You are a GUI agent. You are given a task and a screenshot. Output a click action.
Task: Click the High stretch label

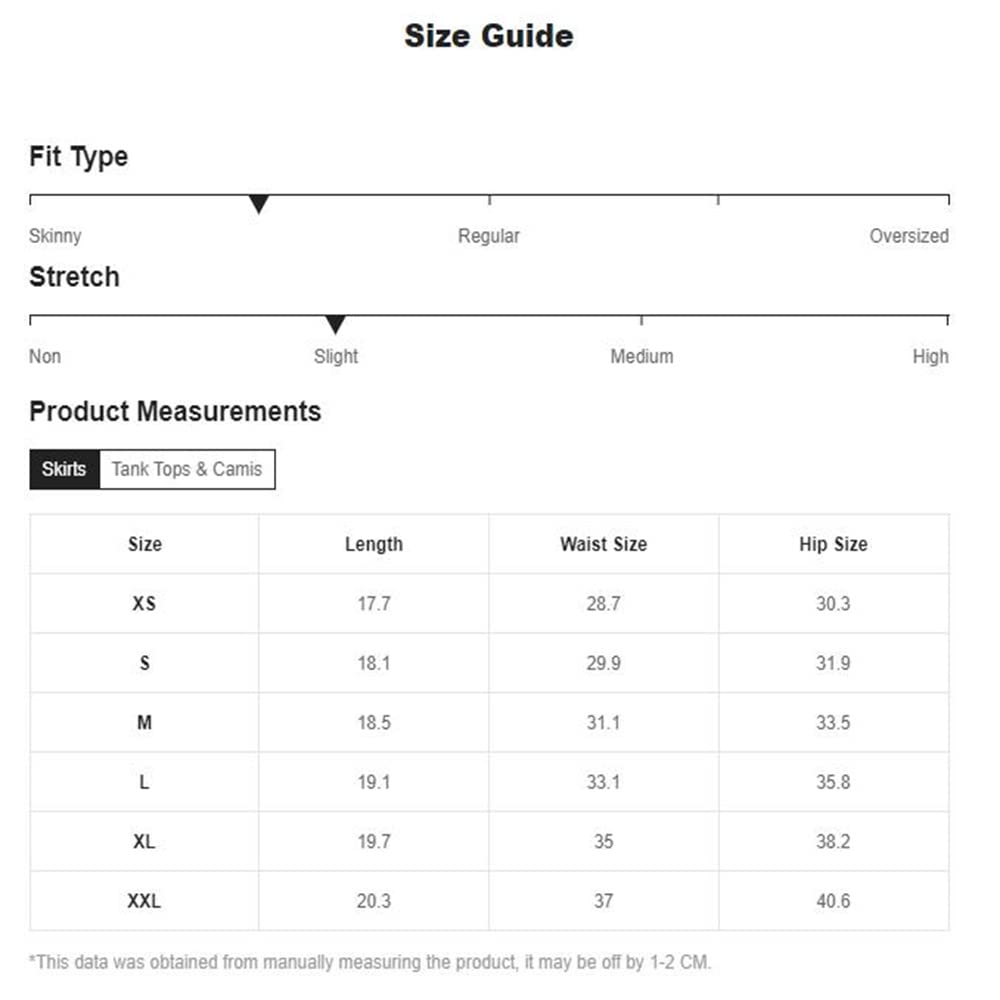tap(930, 356)
